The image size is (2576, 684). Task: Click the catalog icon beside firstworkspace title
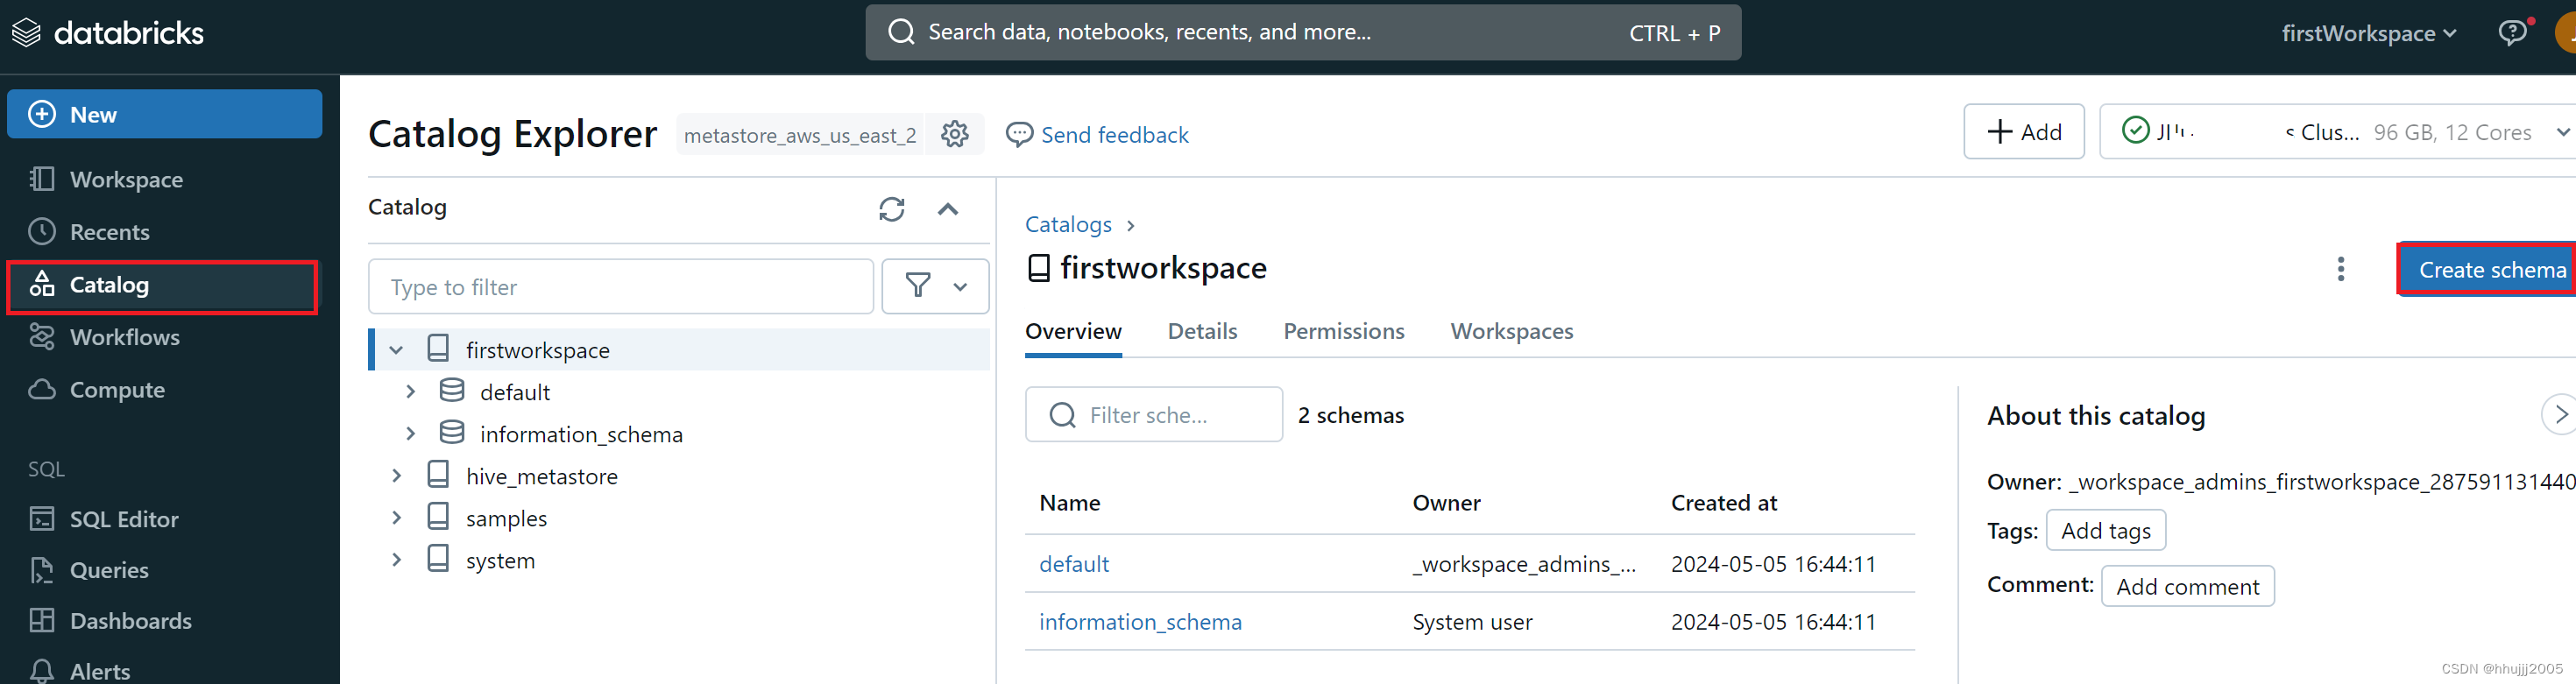(1039, 268)
